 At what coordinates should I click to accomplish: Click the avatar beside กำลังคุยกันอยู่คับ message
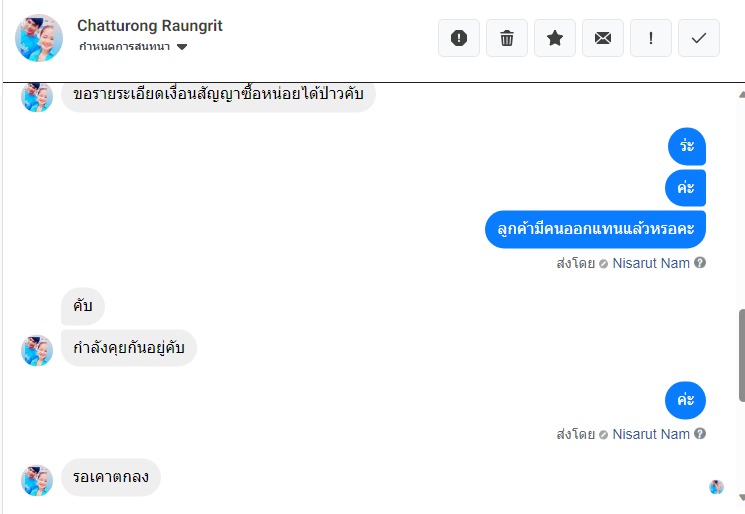[37, 350]
